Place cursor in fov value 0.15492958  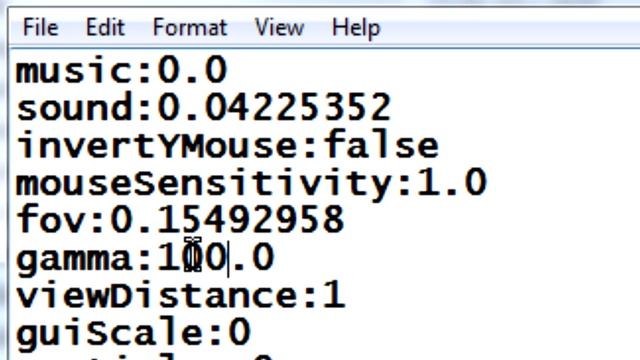pos(227,219)
